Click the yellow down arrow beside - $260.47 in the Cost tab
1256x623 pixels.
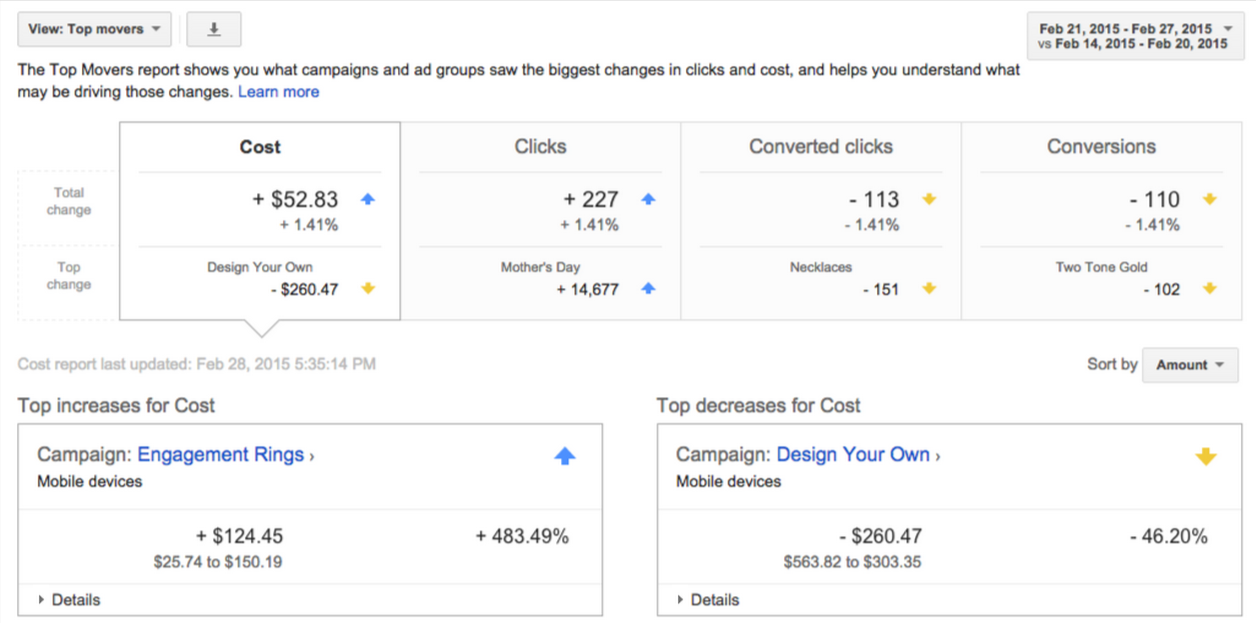[368, 289]
